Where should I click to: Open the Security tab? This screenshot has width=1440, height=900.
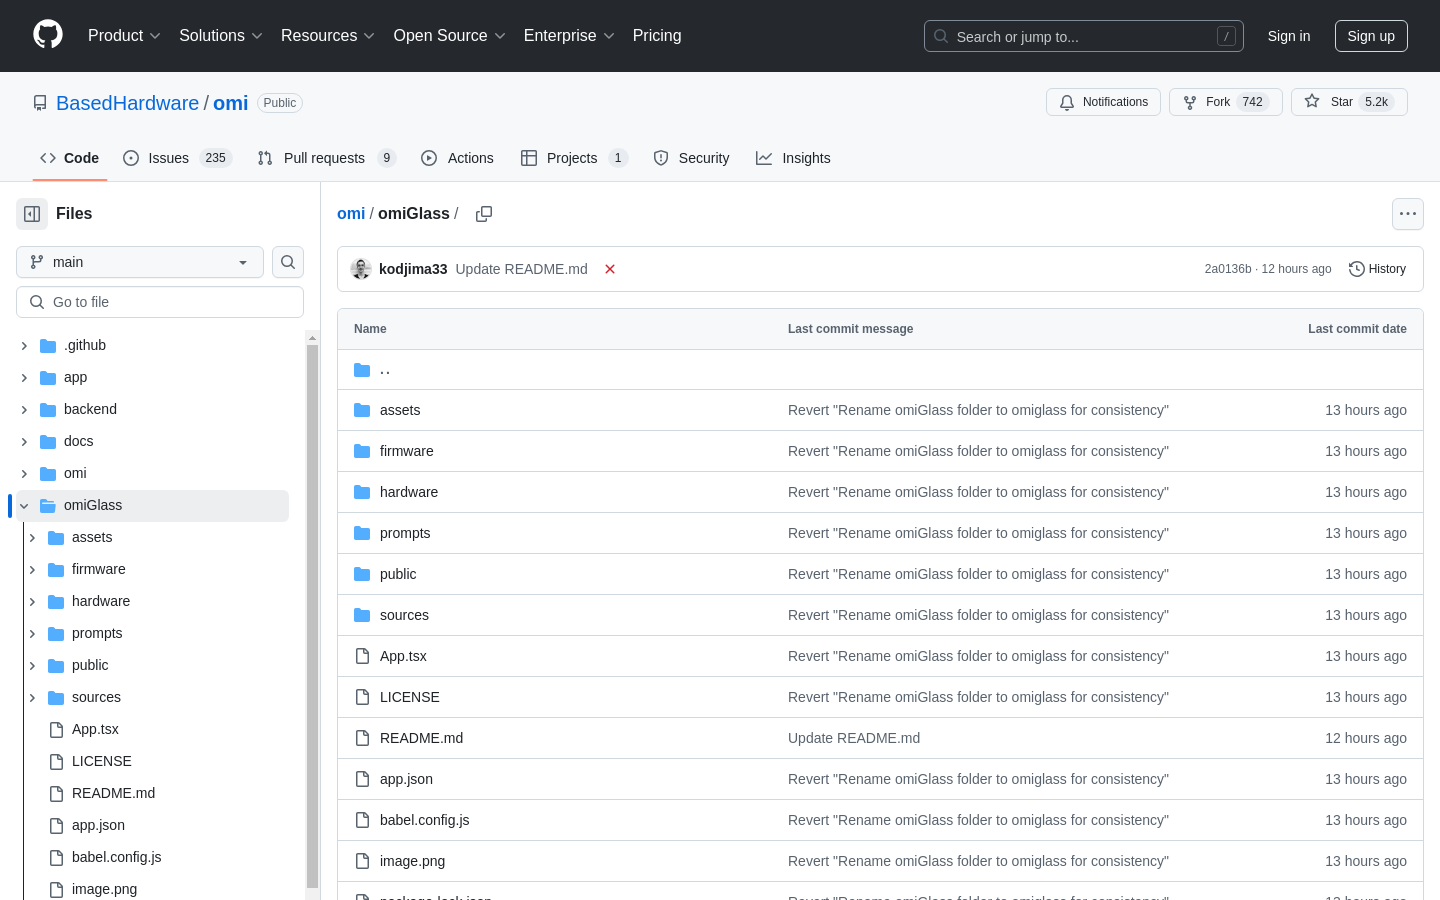coord(691,158)
